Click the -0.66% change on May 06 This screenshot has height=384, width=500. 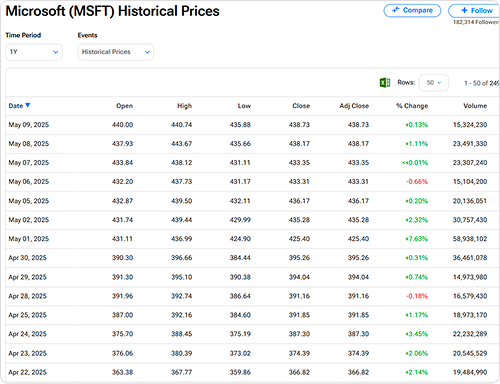(417, 182)
